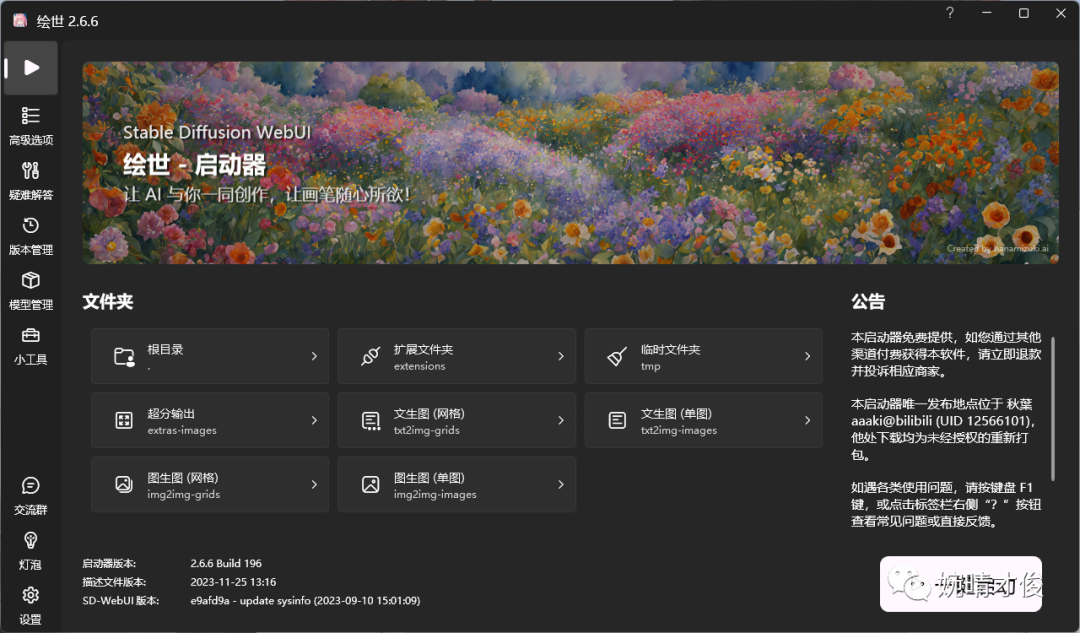Open the 文生图 (网格) folder card
The image size is (1080, 633).
(457, 420)
